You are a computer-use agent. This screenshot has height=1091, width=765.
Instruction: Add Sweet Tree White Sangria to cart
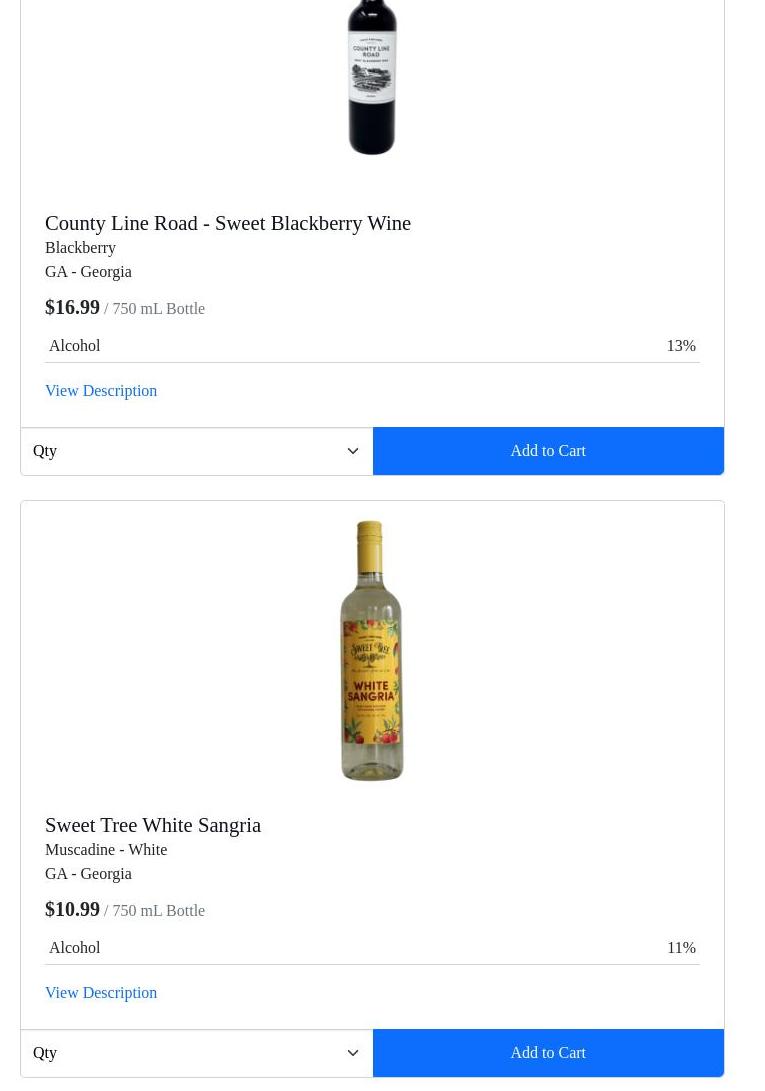[x=548, y=1053]
